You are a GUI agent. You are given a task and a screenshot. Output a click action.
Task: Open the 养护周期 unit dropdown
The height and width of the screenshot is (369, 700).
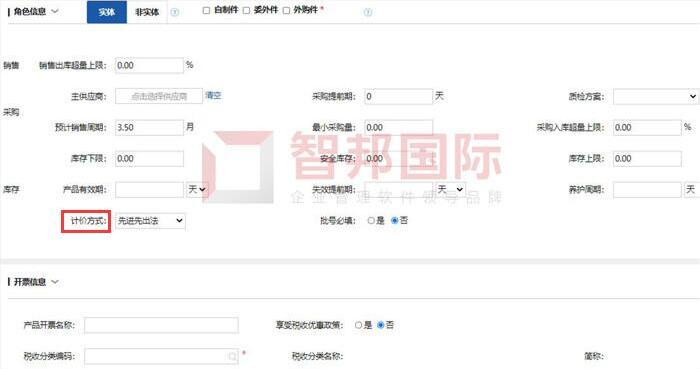point(692,190)
